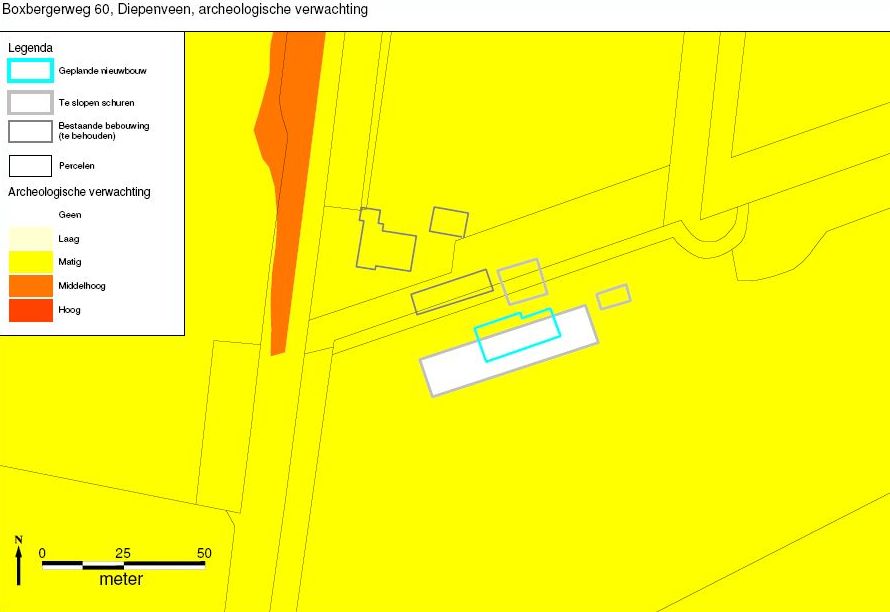Click the light gray Te slopen schuren legend symbol
The image size is (890, 612).
point(30,102)
